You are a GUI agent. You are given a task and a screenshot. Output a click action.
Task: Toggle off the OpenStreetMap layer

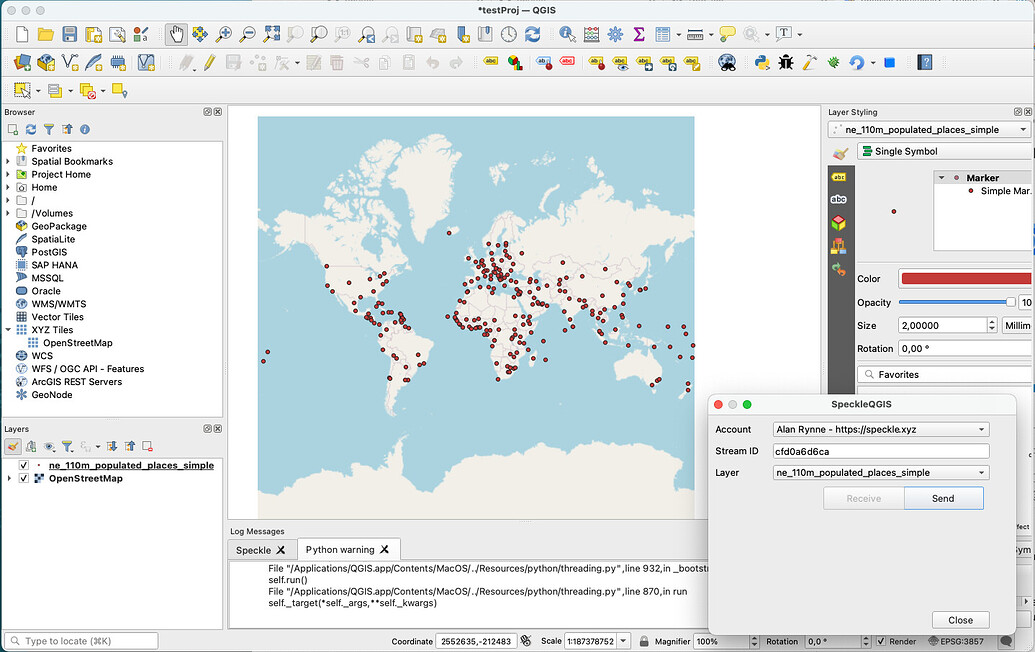pos(23,478)
